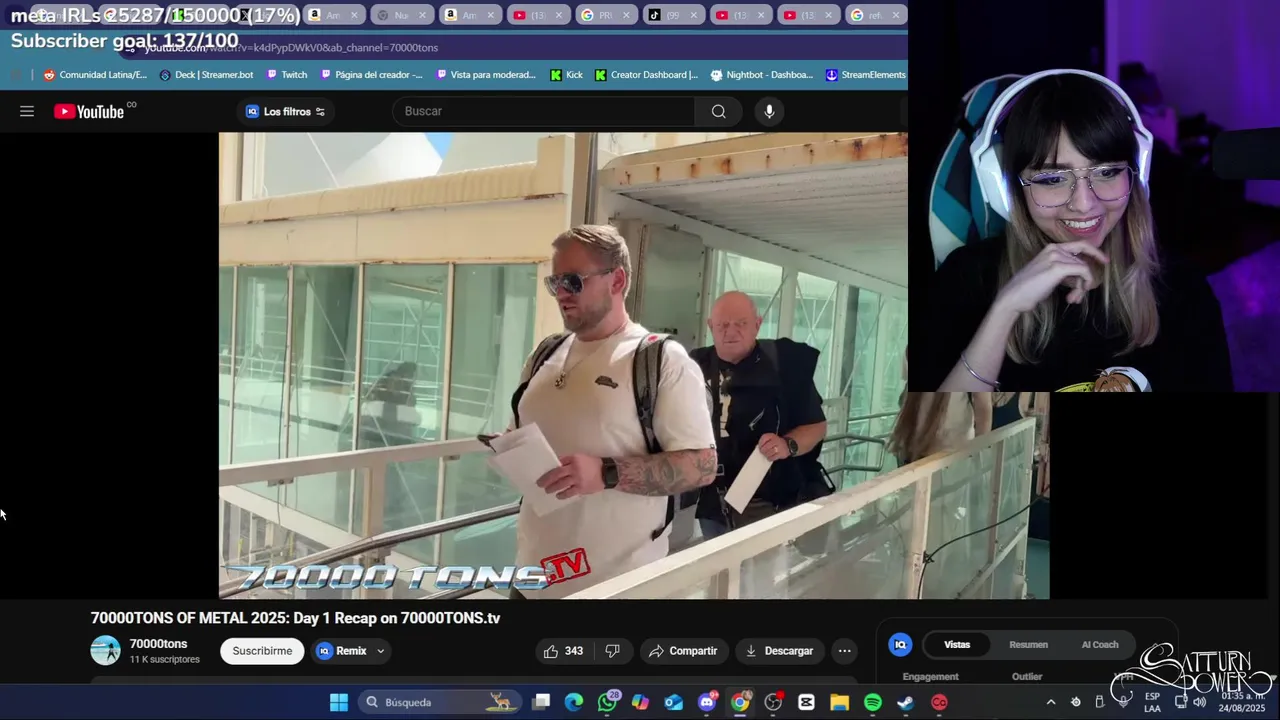Close the TikTok browser tab
Image resolution: width=1280 pixels, height=720 pixels.
coord(694,15)
